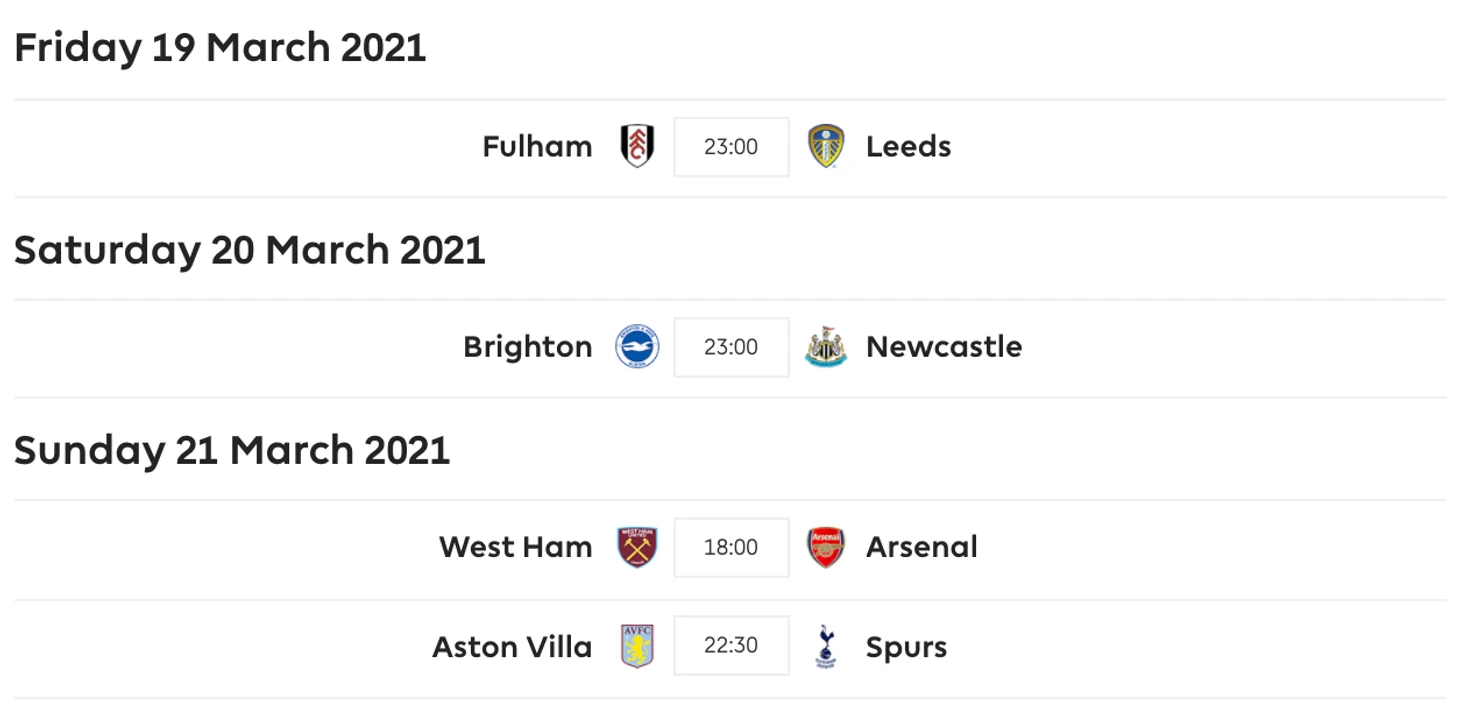The width and height of the screenshot is (1460, 710).
Task: Click the Leeds club crest
Action: pos(826,147)
